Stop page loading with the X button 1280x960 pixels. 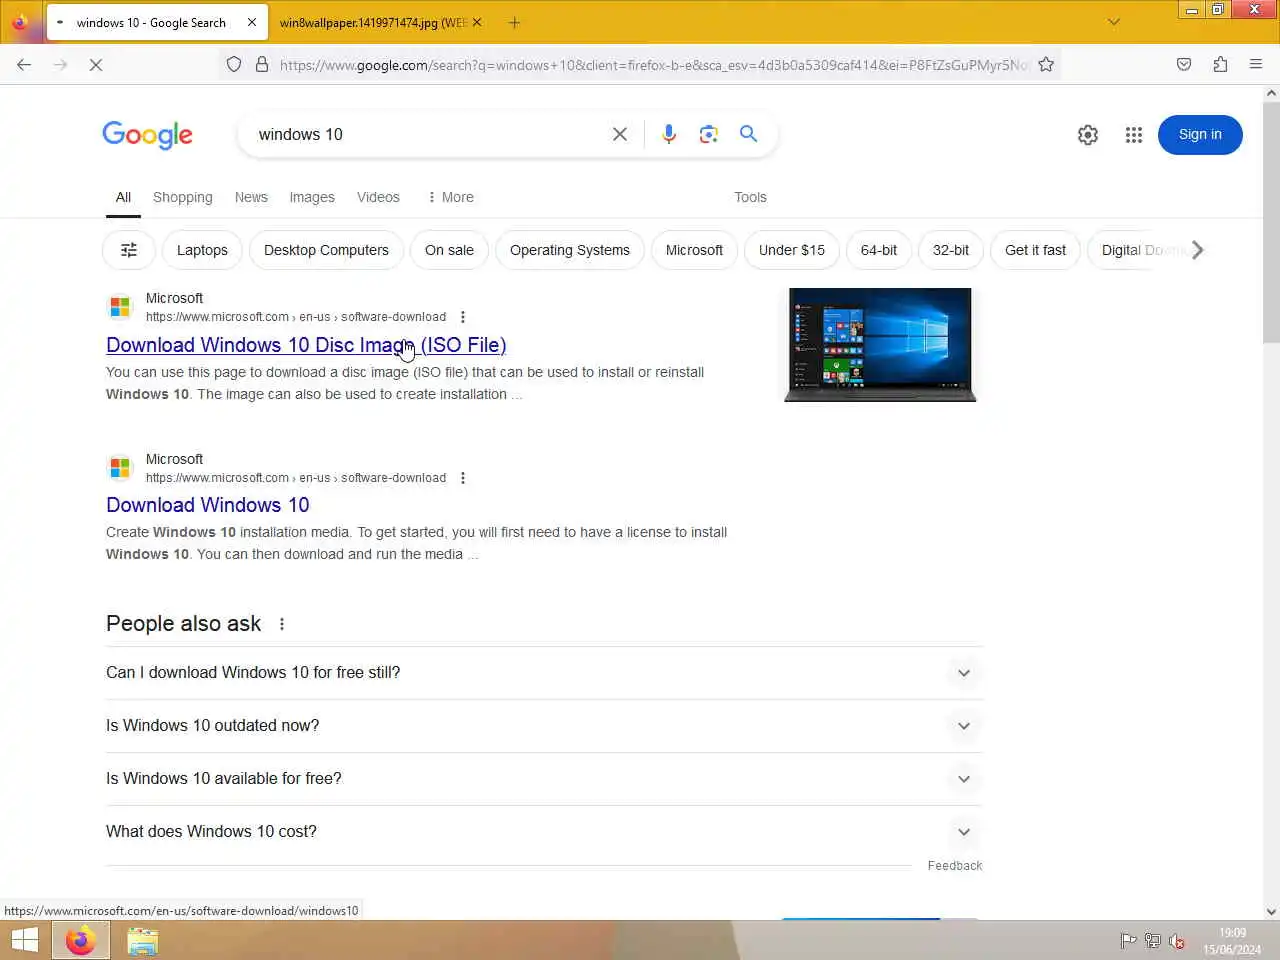[x=96, y=65]
